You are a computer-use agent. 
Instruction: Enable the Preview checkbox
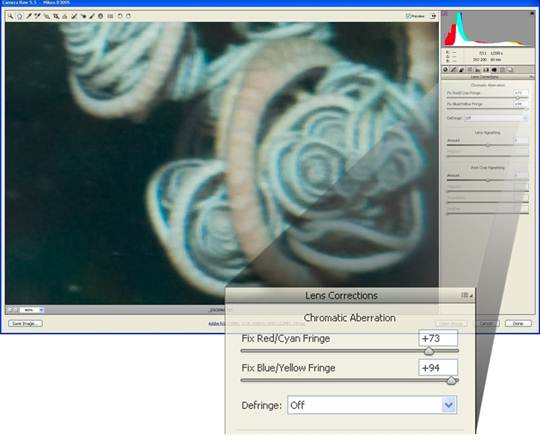[408, 16]
